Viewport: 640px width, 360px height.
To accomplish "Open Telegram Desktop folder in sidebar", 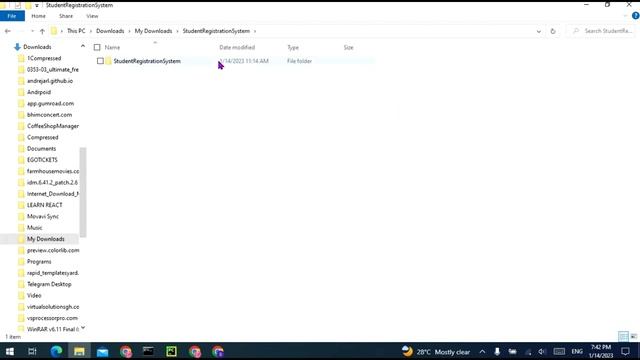I will (x=49, y=284).
